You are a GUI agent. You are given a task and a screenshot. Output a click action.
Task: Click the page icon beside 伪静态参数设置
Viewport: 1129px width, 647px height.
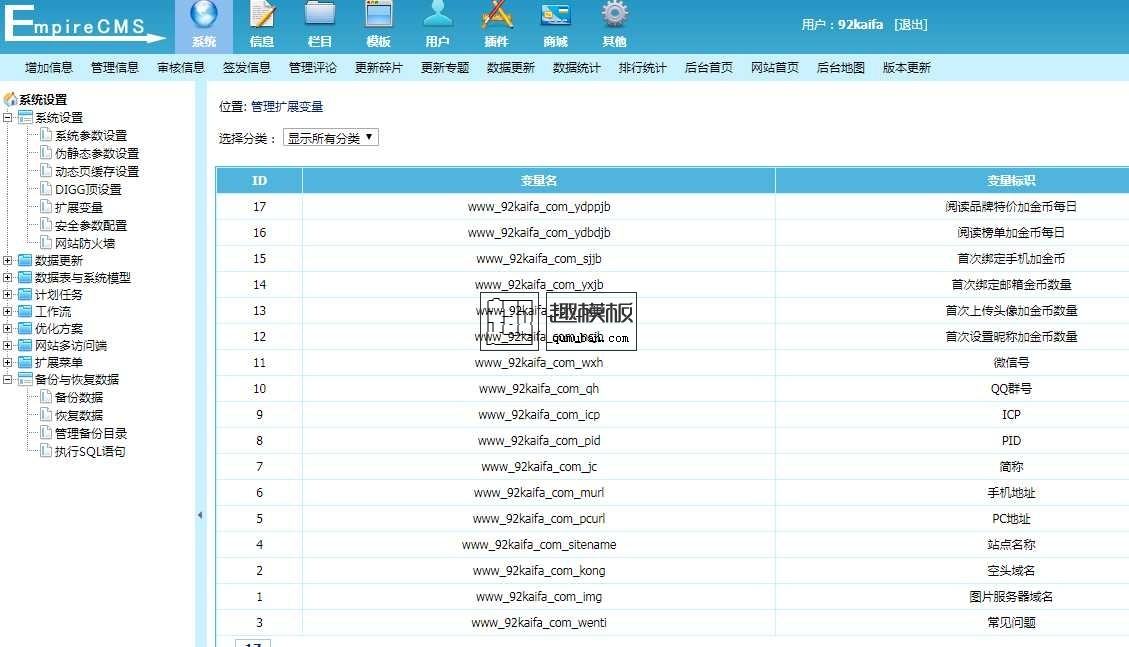46,153
